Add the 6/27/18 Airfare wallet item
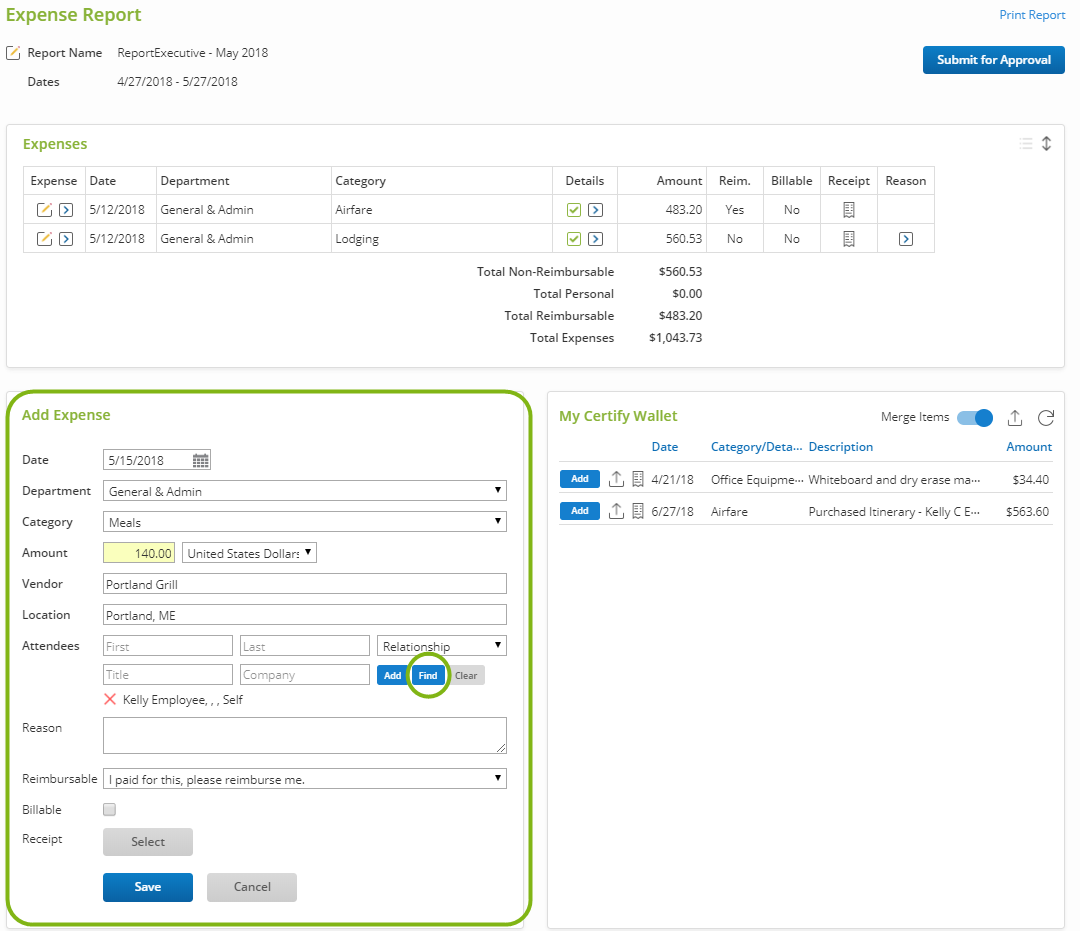Screen dimensions: 1080x931 pos(579,511)
